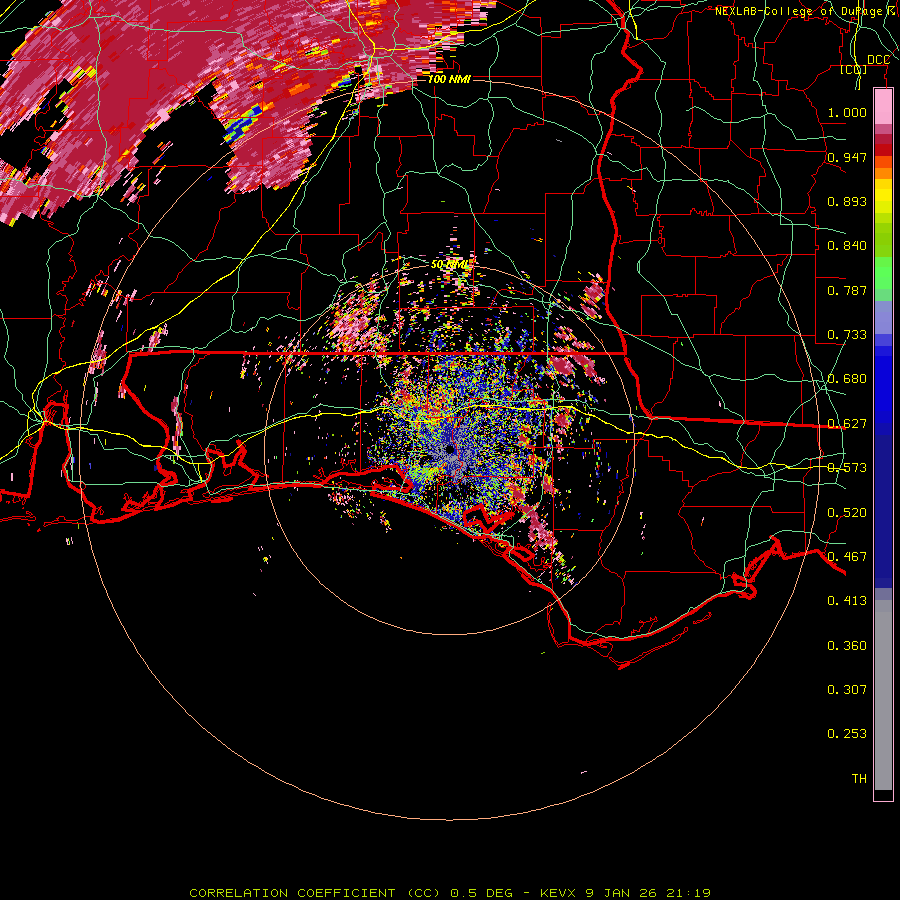The height and width of the screenshot is (900, 900).
Task: Click the [CC] unit label
Action: pyautogui.click(x=854, y=70)
